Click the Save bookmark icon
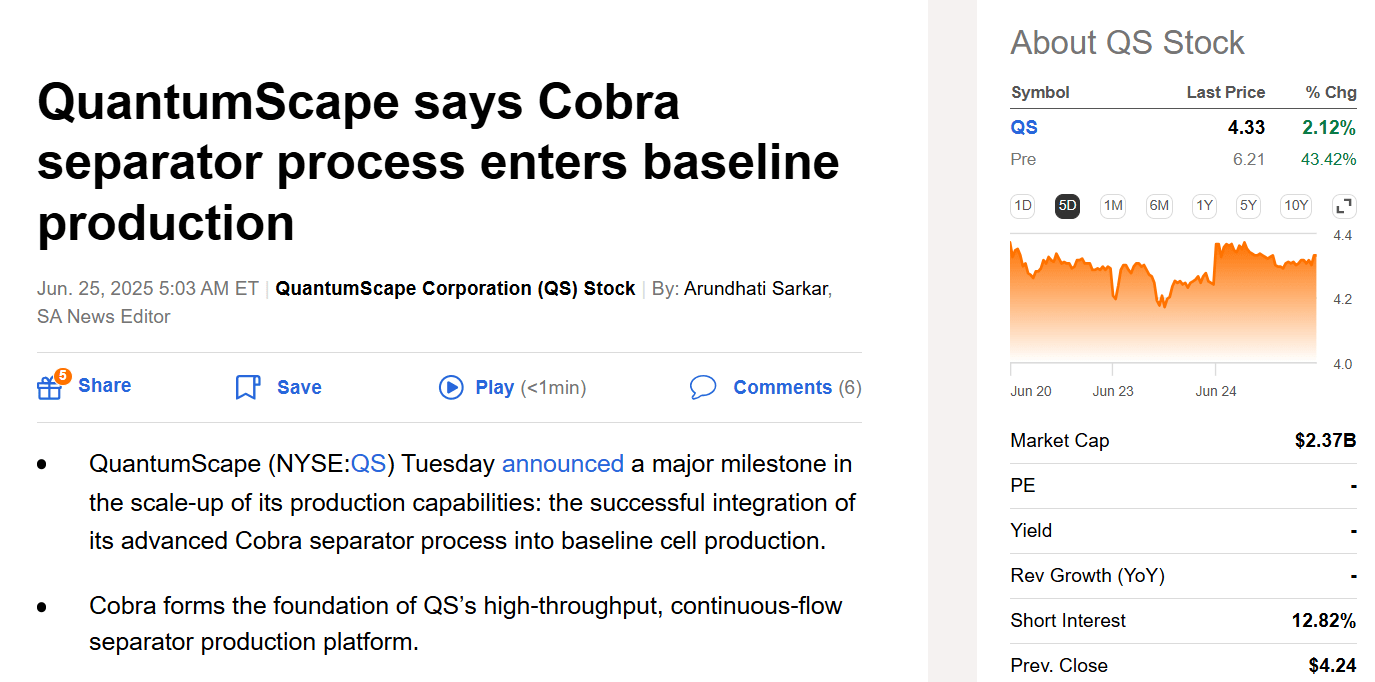Screen dimensions: 1375x682 (246, 386)
